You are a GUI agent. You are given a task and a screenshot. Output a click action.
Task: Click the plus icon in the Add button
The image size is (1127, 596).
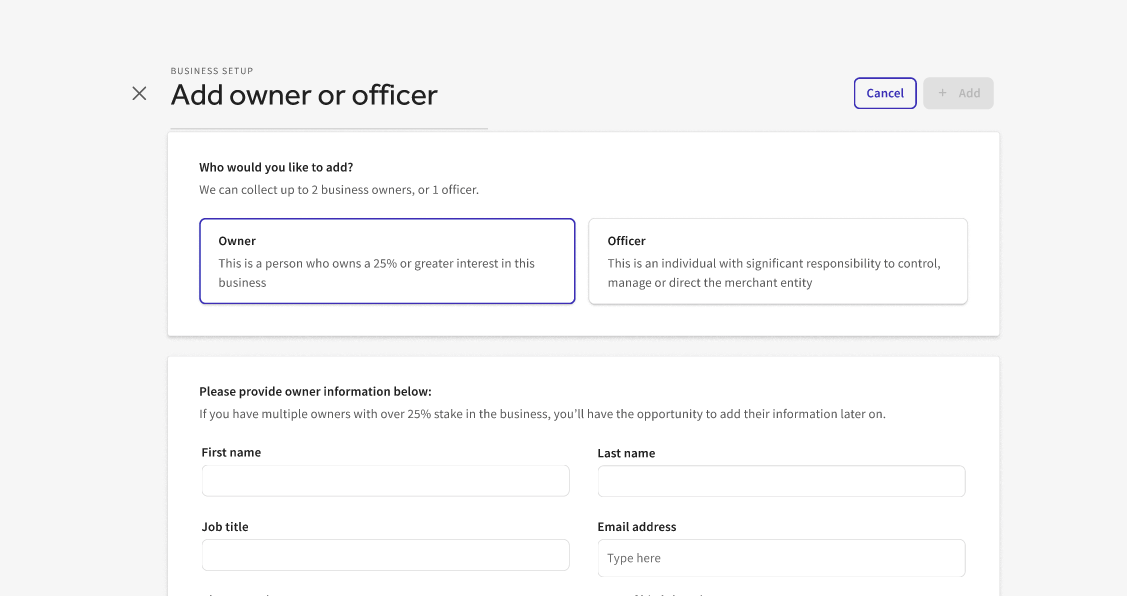tap(942, 93)
